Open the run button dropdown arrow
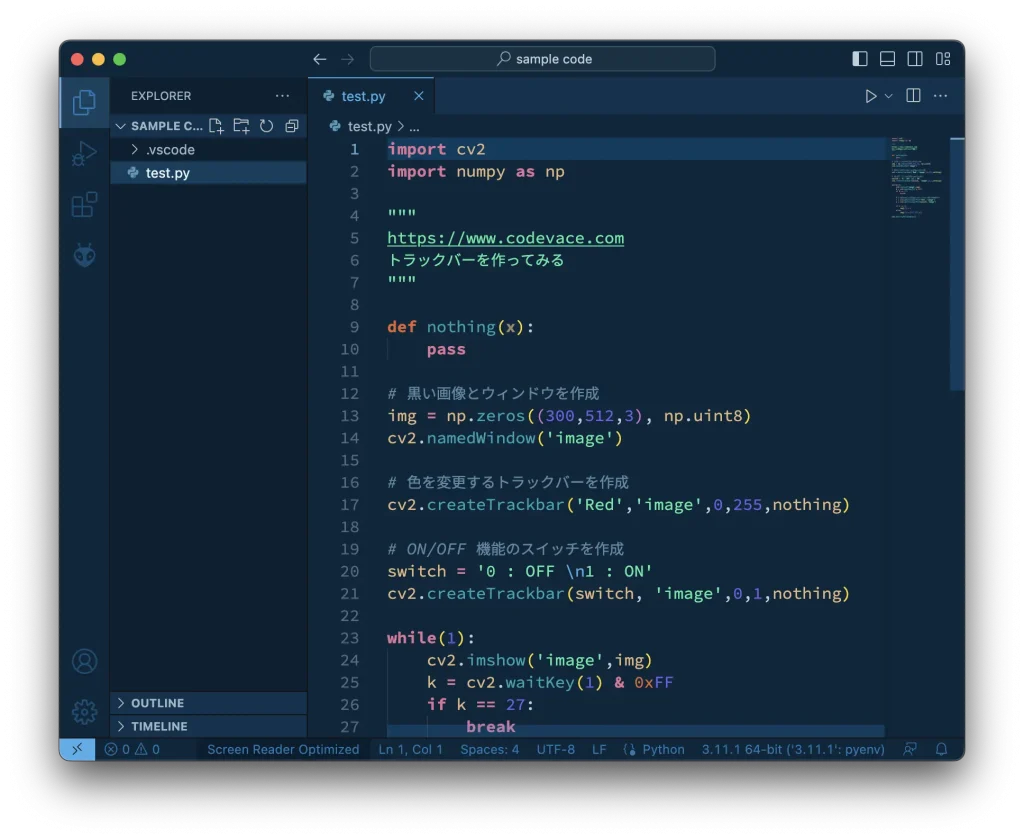 [888, 96]
